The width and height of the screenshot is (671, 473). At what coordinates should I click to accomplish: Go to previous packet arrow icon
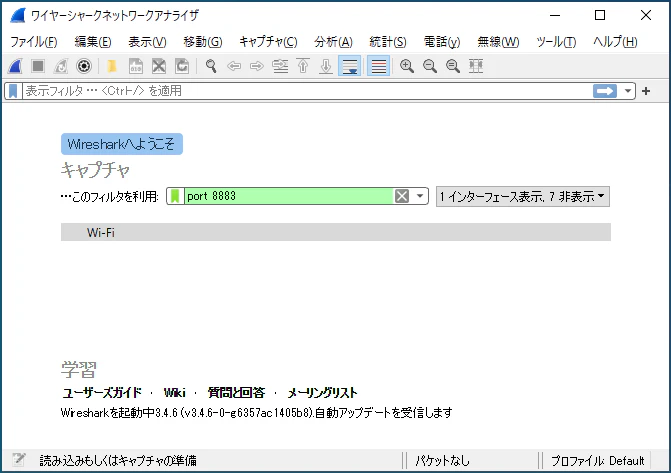point(234,66)
